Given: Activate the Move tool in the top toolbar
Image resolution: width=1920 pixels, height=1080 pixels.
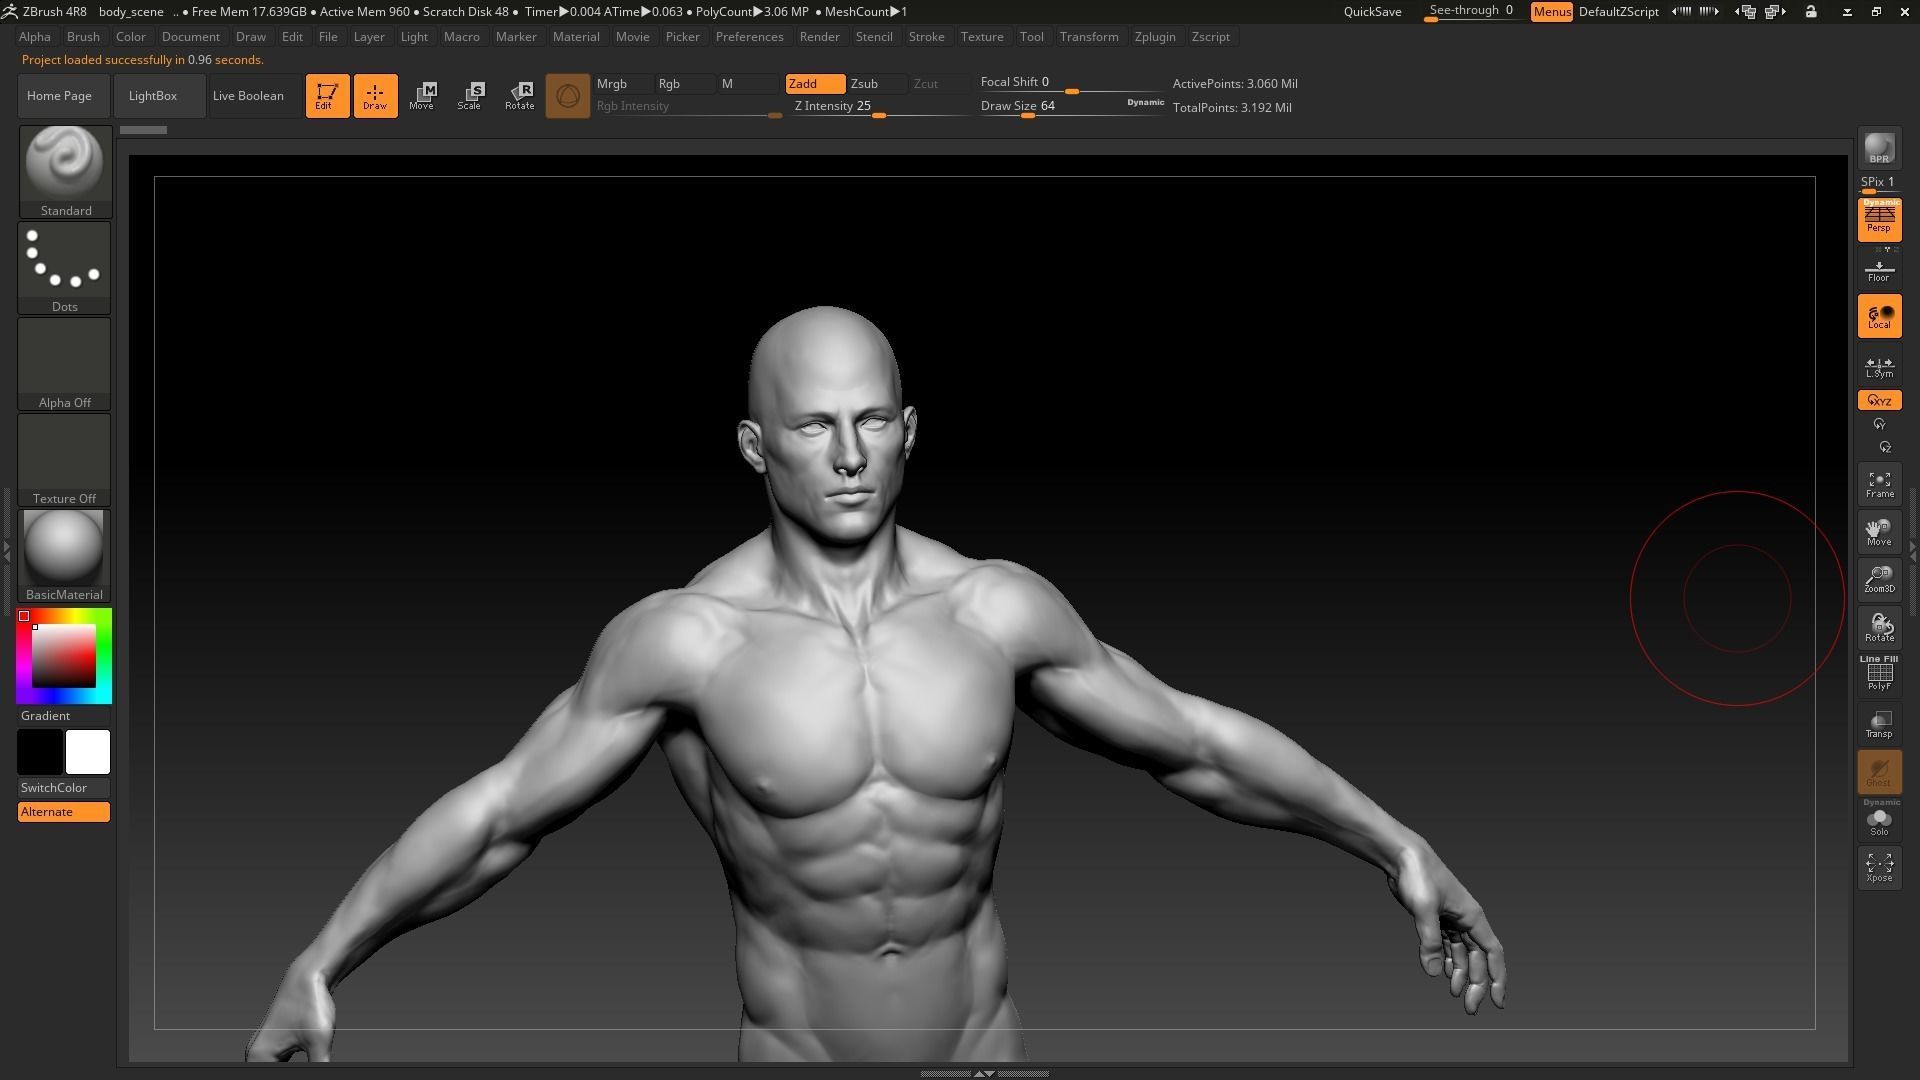Looking at the screenshot, I should click(x=422, y=95).
